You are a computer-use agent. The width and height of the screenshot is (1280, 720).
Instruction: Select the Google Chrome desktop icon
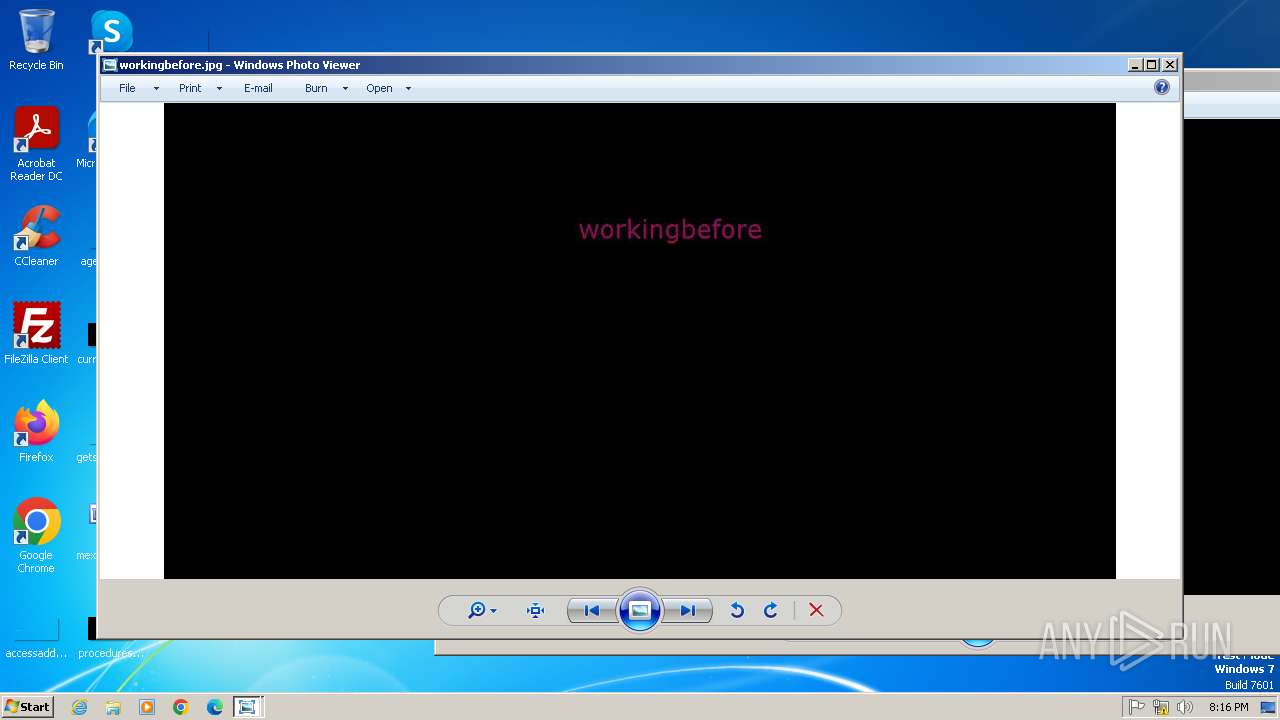point(36,536)
